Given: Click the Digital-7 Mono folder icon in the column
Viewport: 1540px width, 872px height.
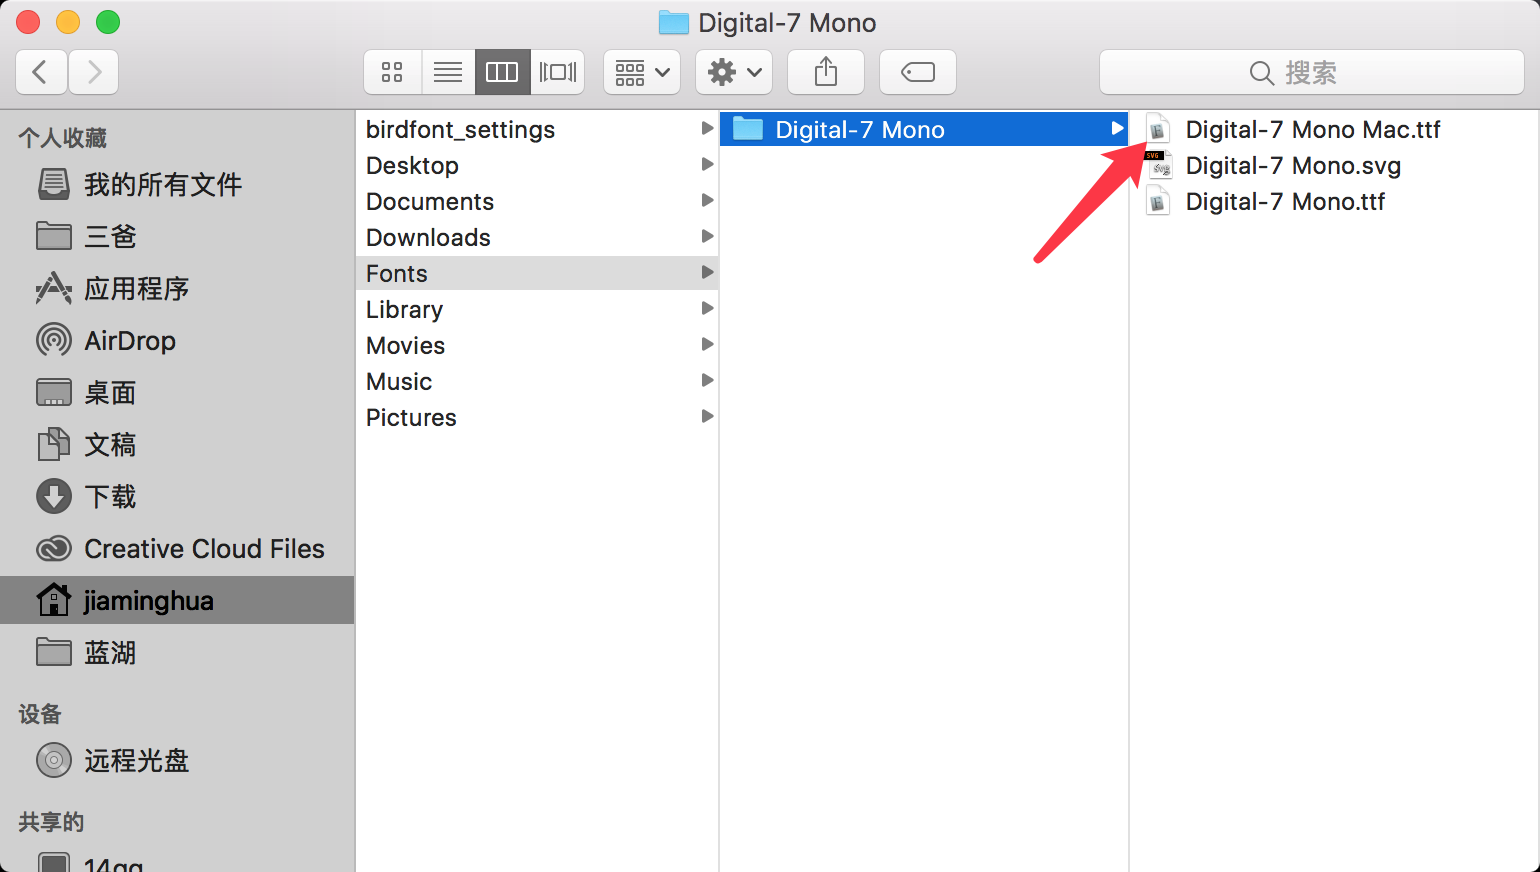Looking at the screenshot, I should 748,129.
